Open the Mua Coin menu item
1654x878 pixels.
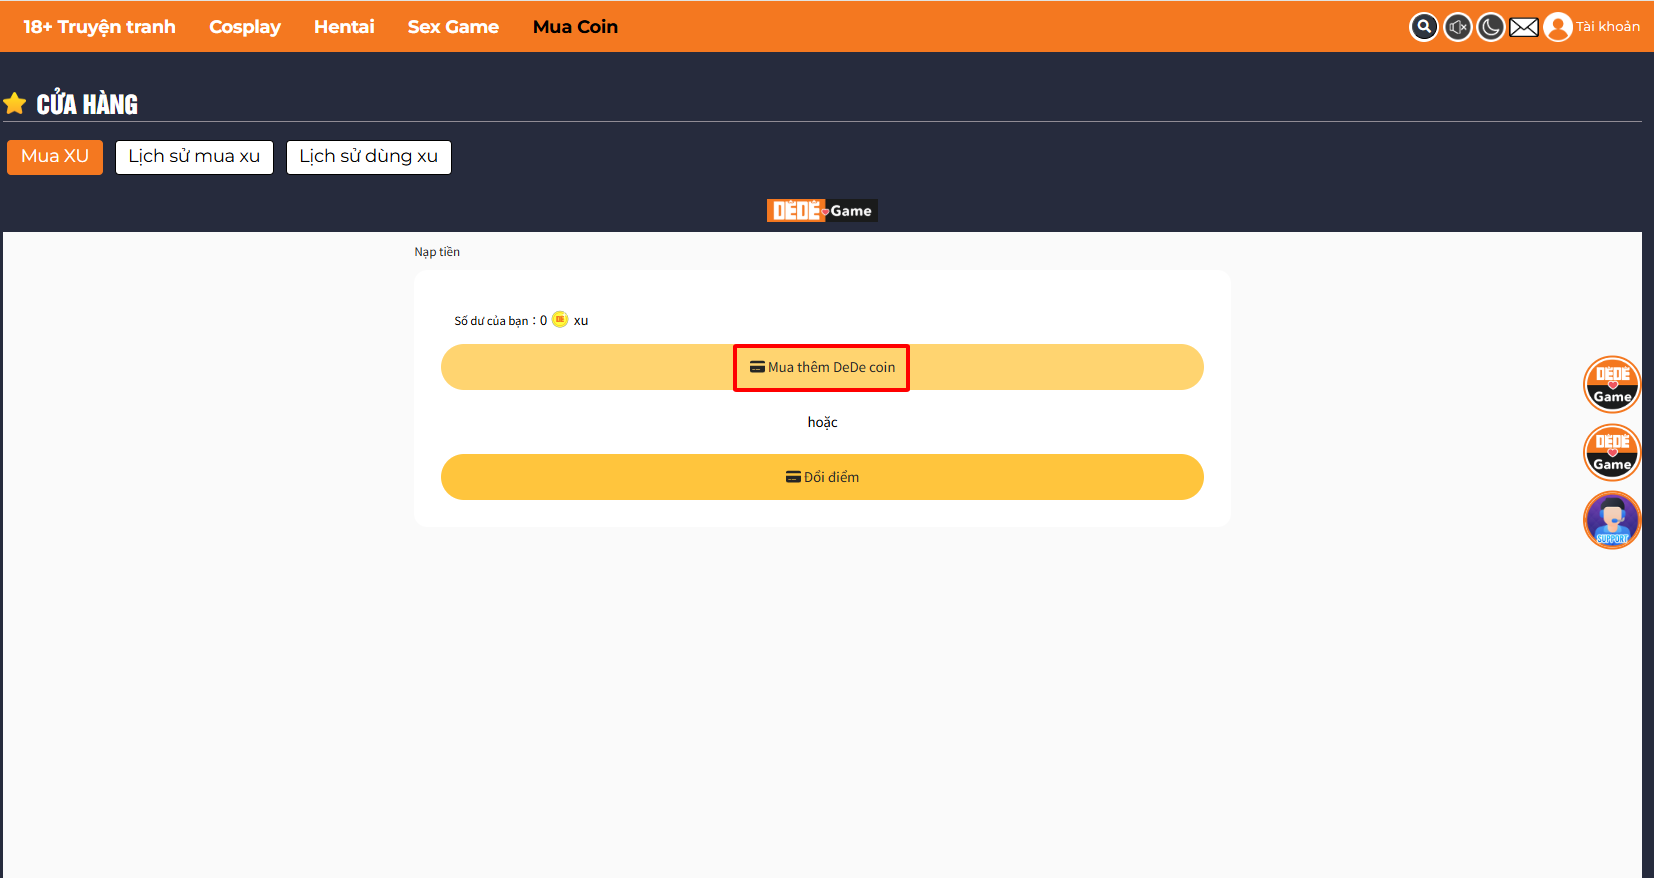coord(575,27)
